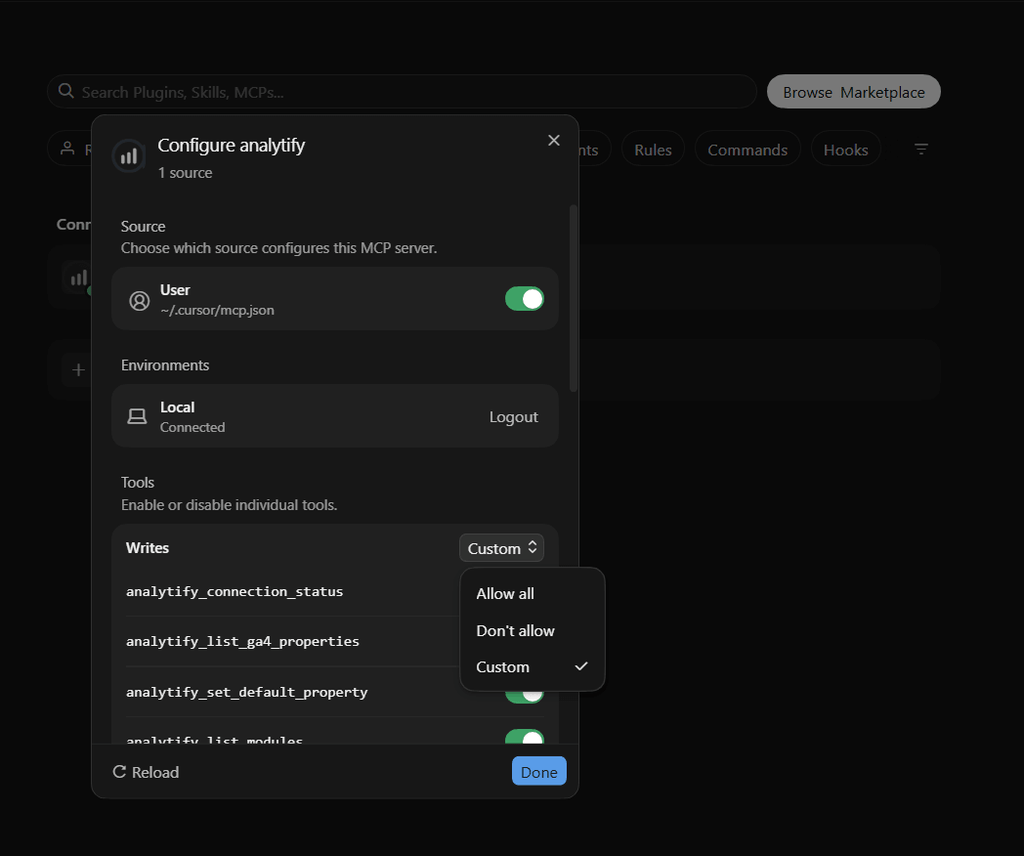1024x856 pixels.
Task: Click the person icon in the first background tab
Action: click(x=67, y=149)
